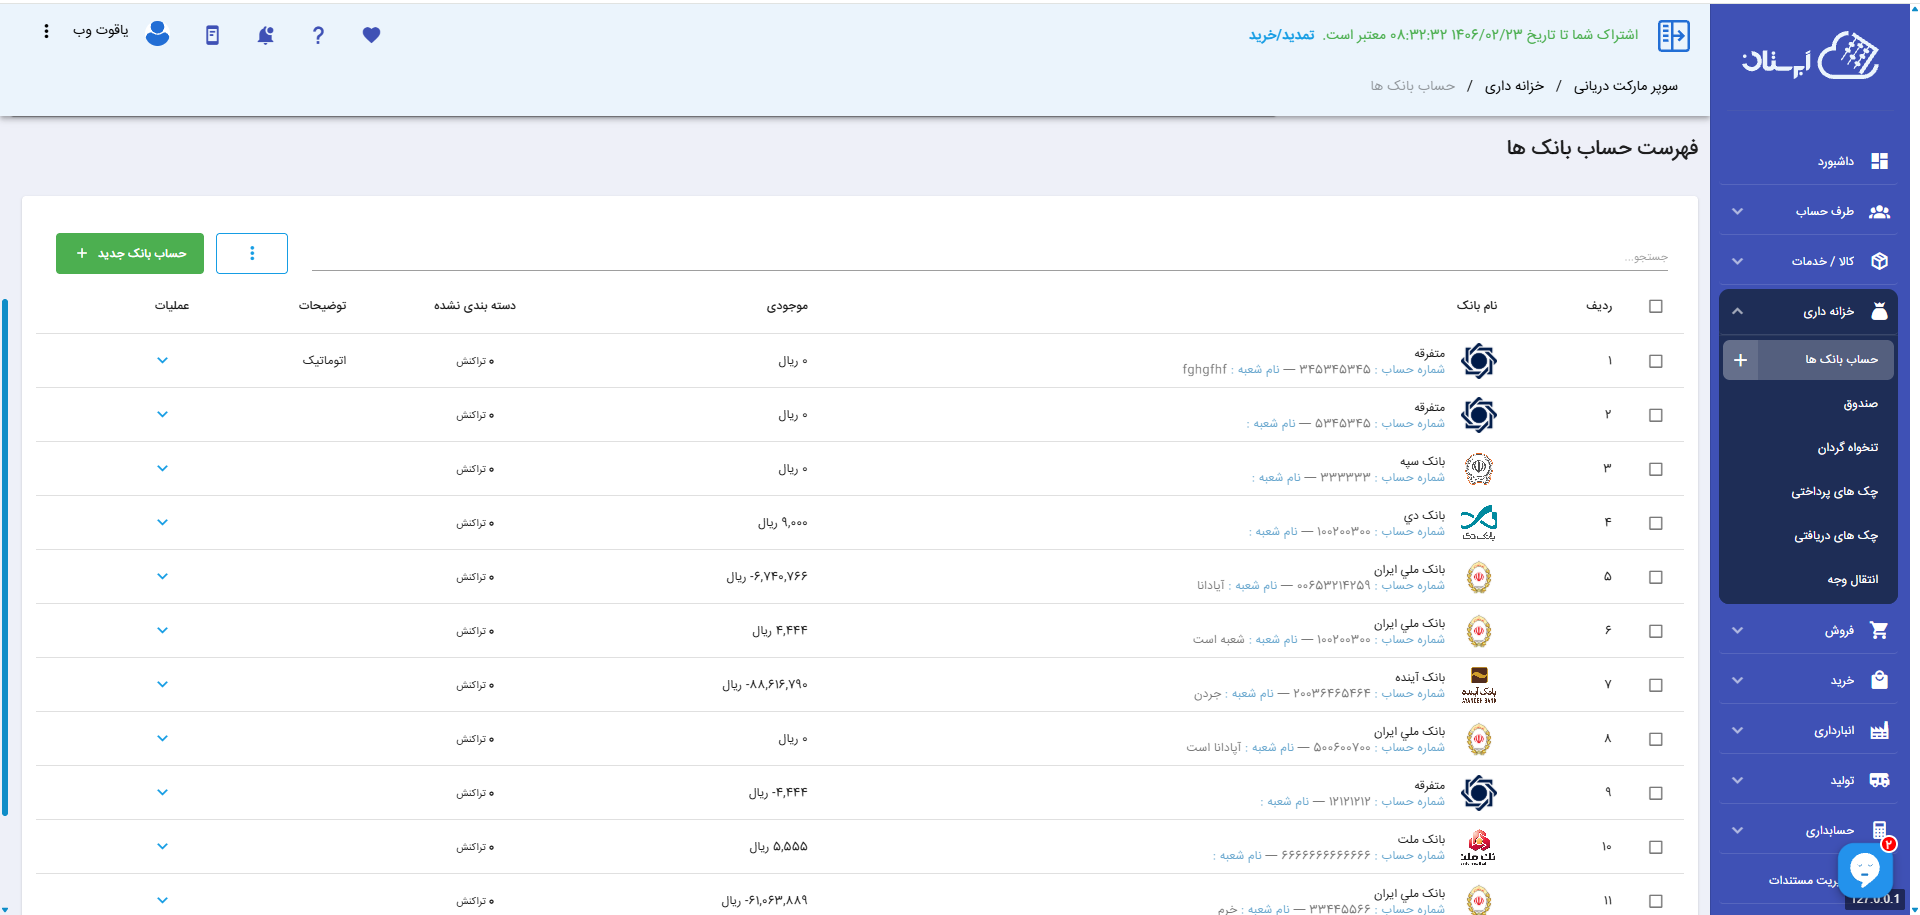The height and width of the screenshot is (915, 1920).
Task: Expand operations chevron for Bank Day row ۴
Action: pyautogui.click(x=162, y=522)
